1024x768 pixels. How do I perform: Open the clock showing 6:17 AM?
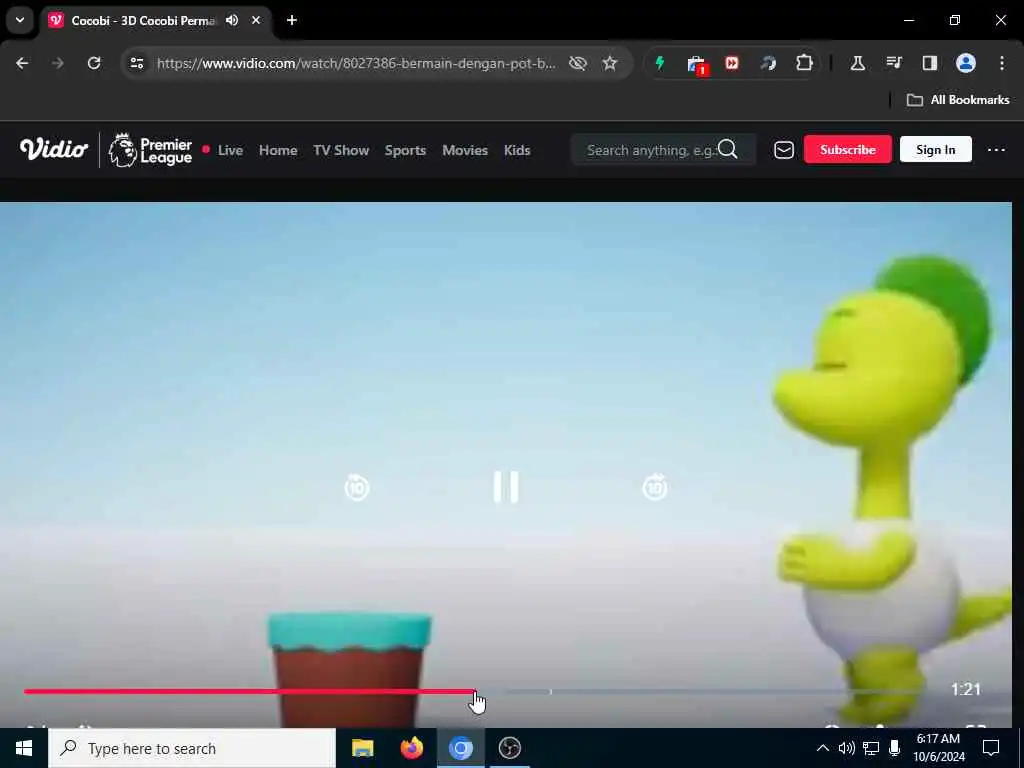point(938,748)
